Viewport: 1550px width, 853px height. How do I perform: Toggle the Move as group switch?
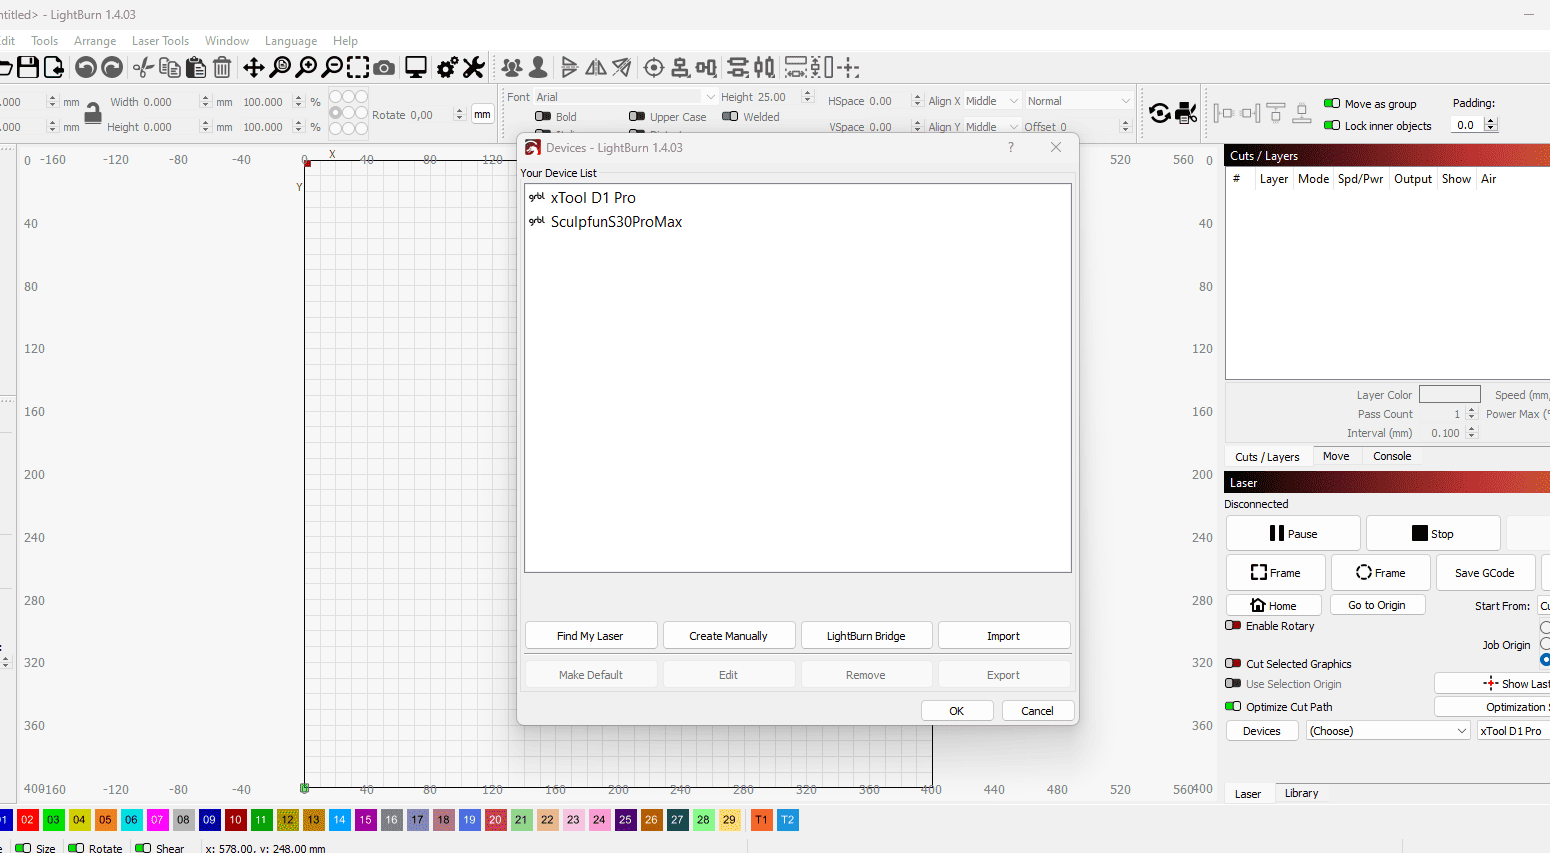click(x=1334, y=103)
